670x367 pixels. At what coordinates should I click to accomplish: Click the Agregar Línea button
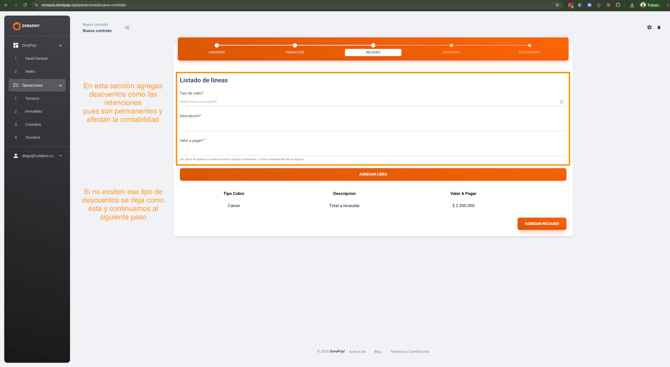pos(373,174)
